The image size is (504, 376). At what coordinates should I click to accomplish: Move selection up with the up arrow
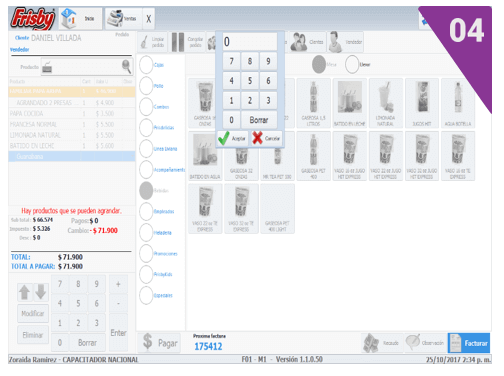click(x=25, y=292)
